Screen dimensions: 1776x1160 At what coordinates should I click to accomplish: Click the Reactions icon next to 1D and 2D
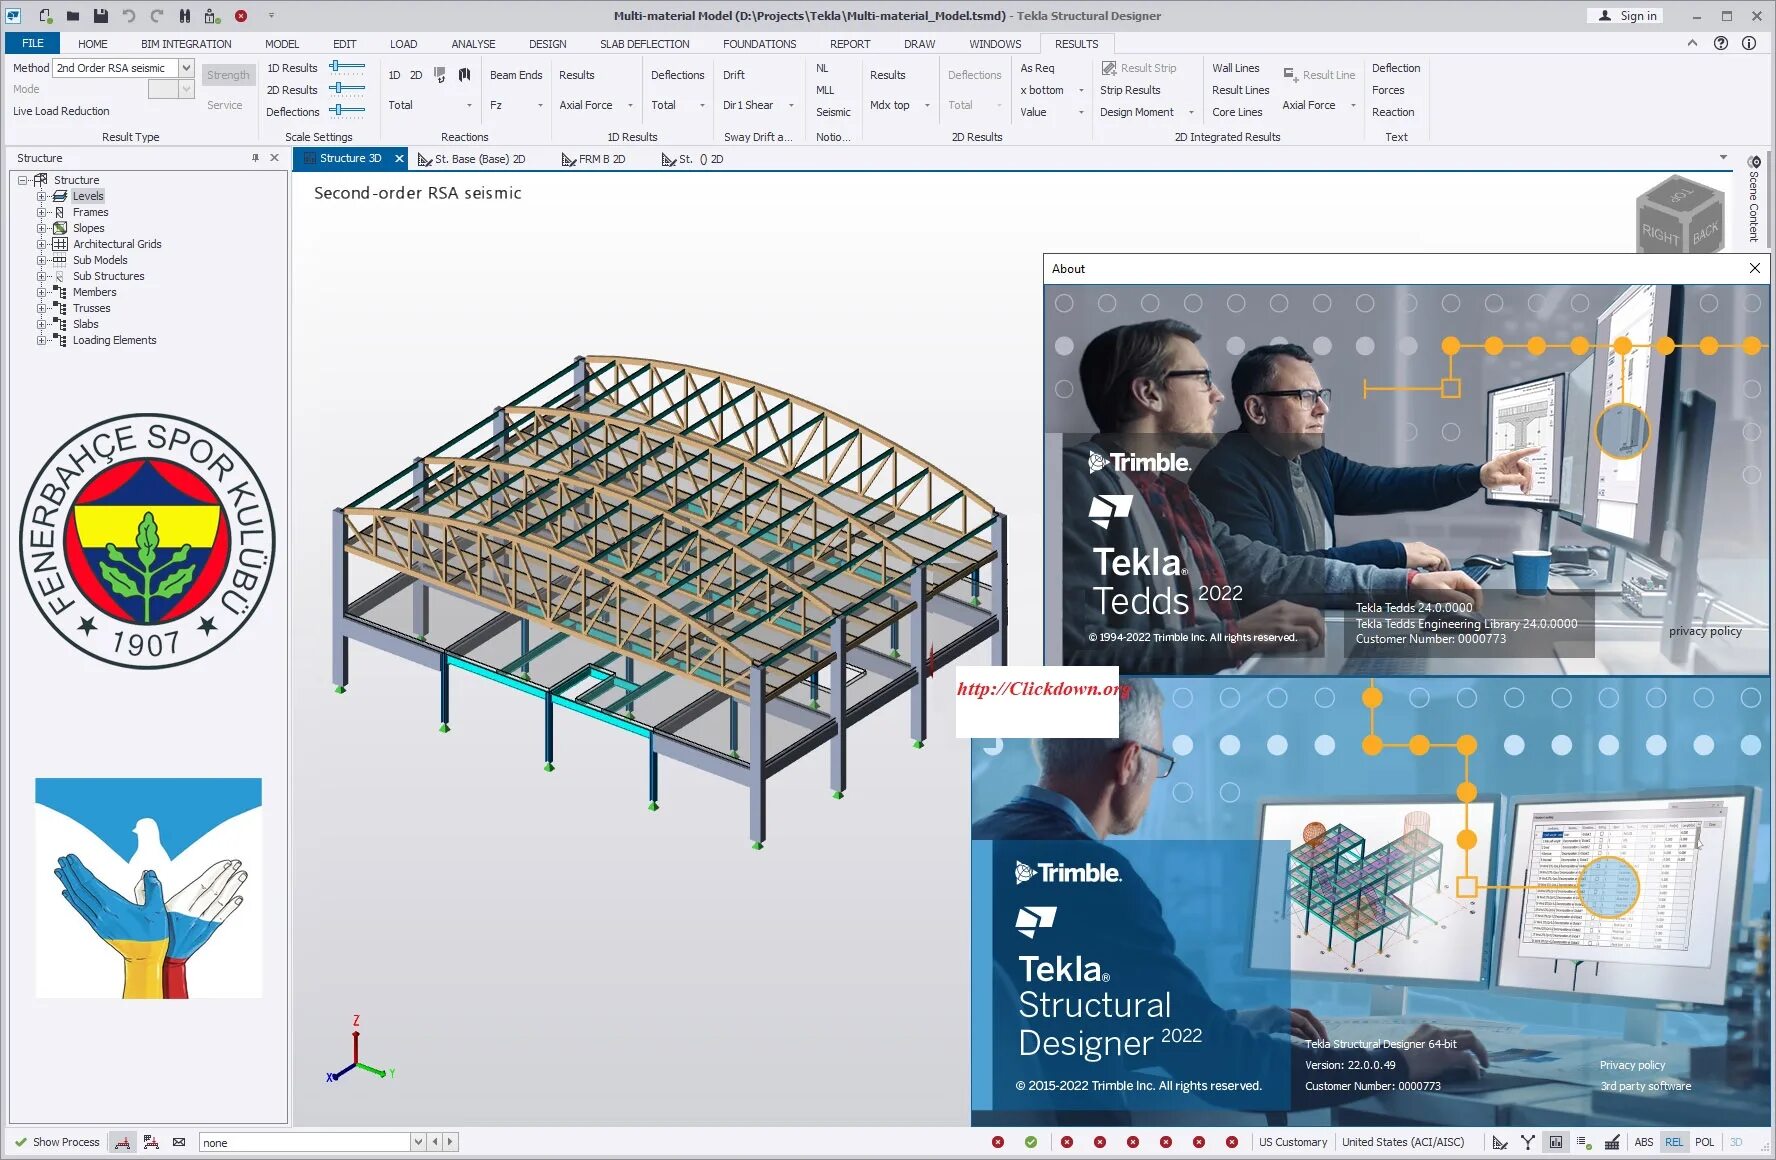(440, 75)
